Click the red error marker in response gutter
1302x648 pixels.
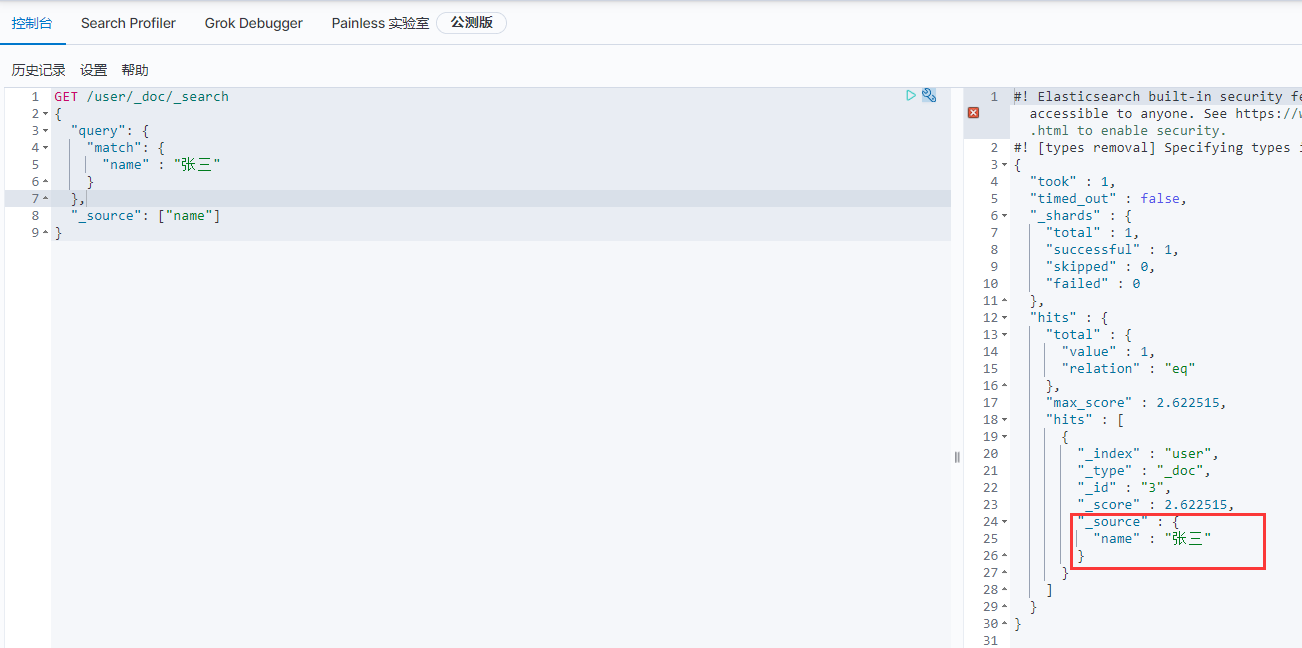pyautogui.click(x=973, y=113)
